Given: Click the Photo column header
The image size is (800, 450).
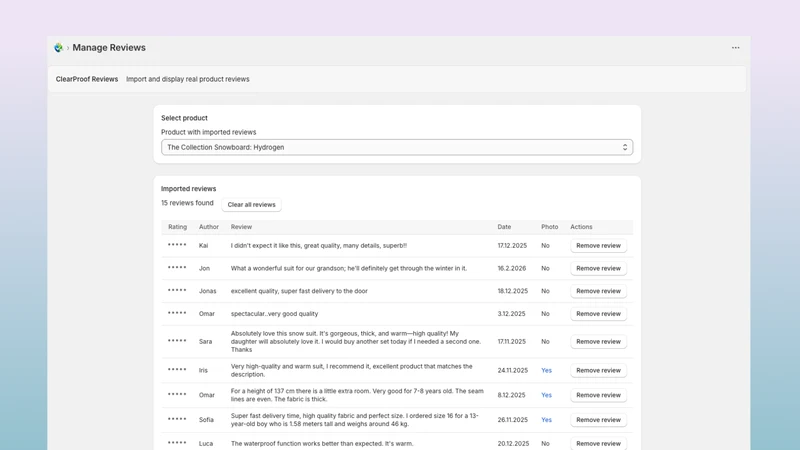Looking at the screenshot, I should point(549,227).
